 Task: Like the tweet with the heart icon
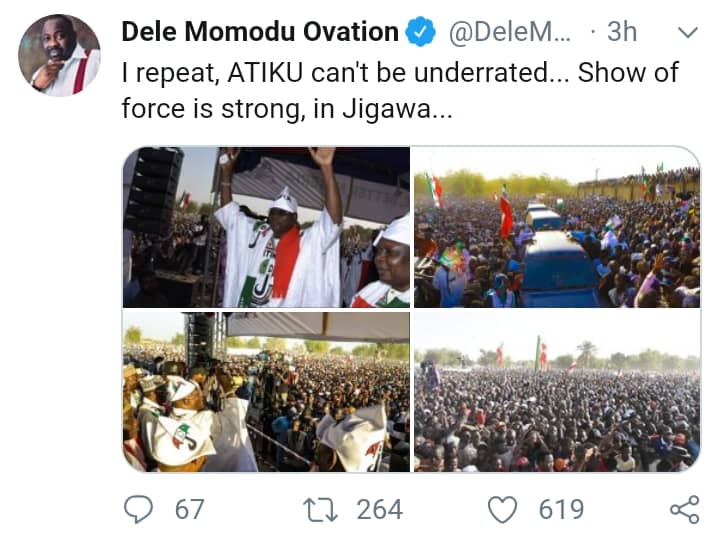[x=503, y=509]
